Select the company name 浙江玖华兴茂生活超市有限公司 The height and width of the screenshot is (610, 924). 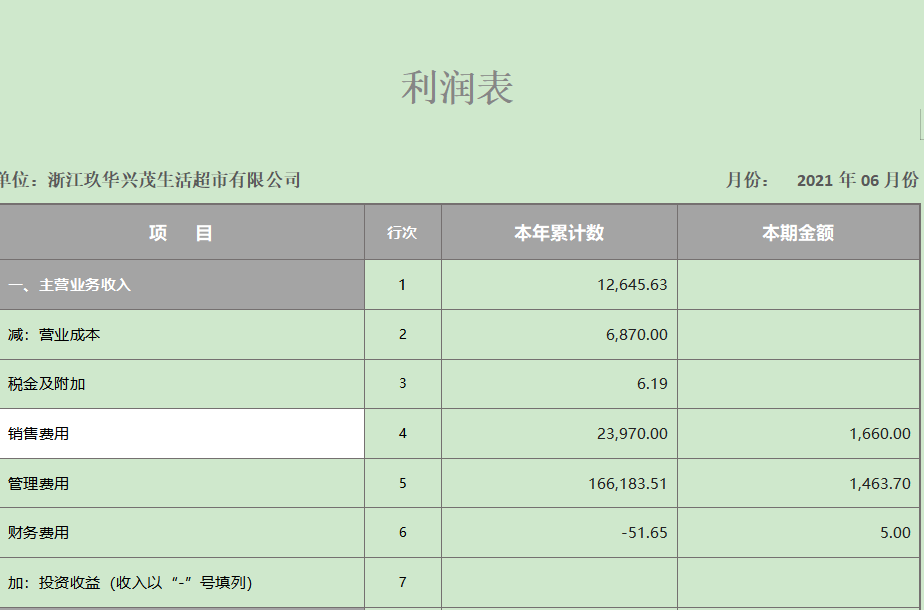174,180
